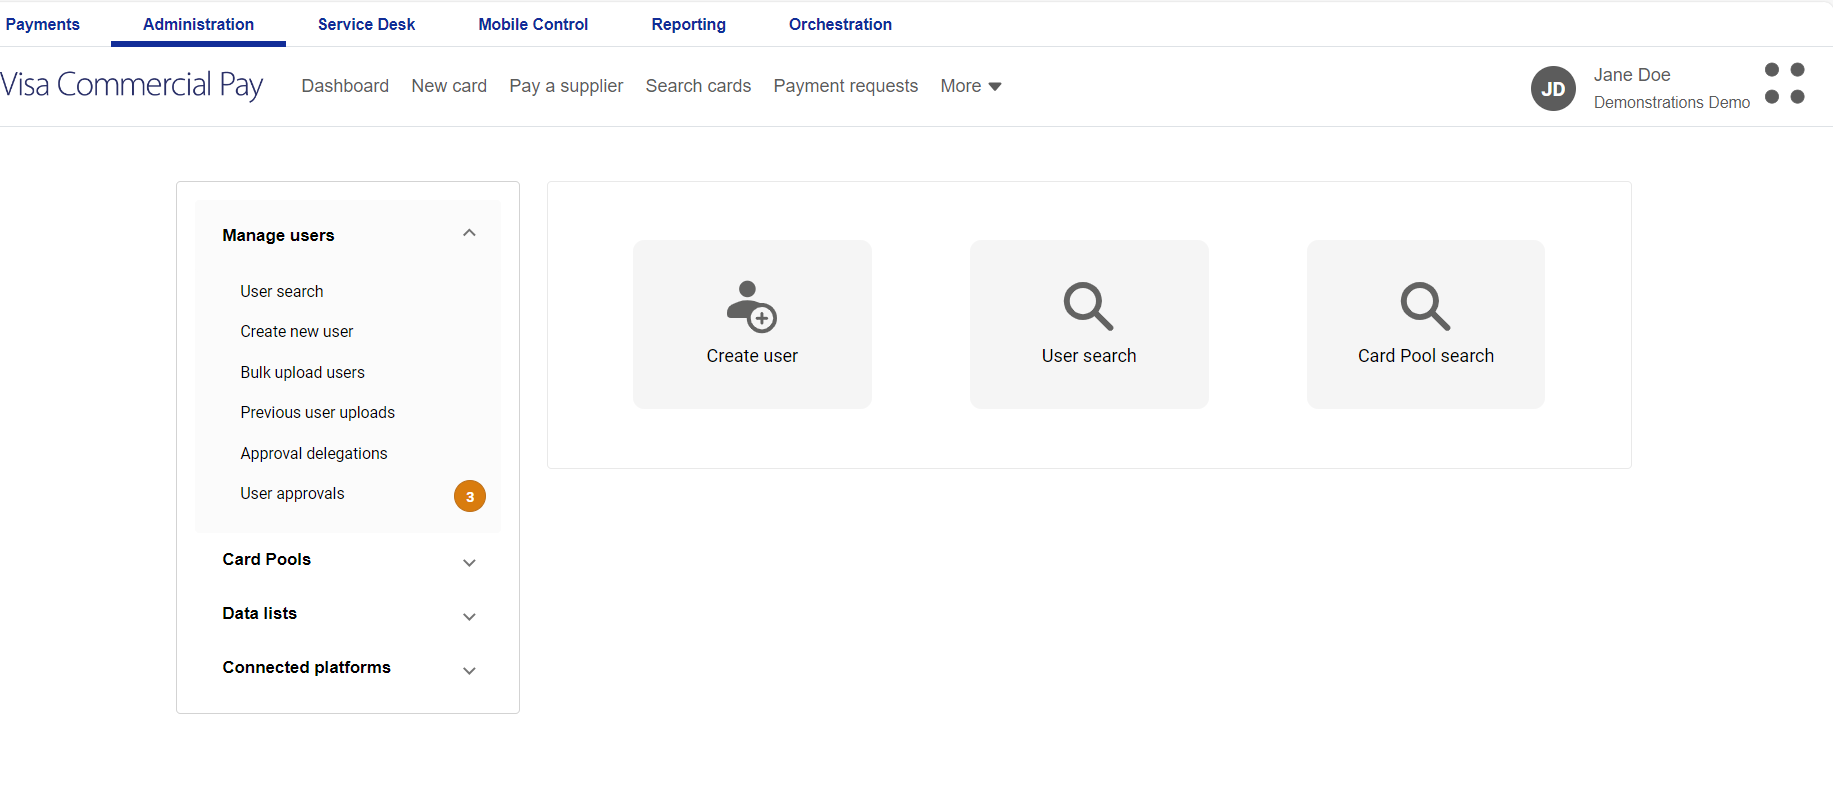Select Create new user in sidebar
The width and height of the screenshot is (1833, 807).
297,331
